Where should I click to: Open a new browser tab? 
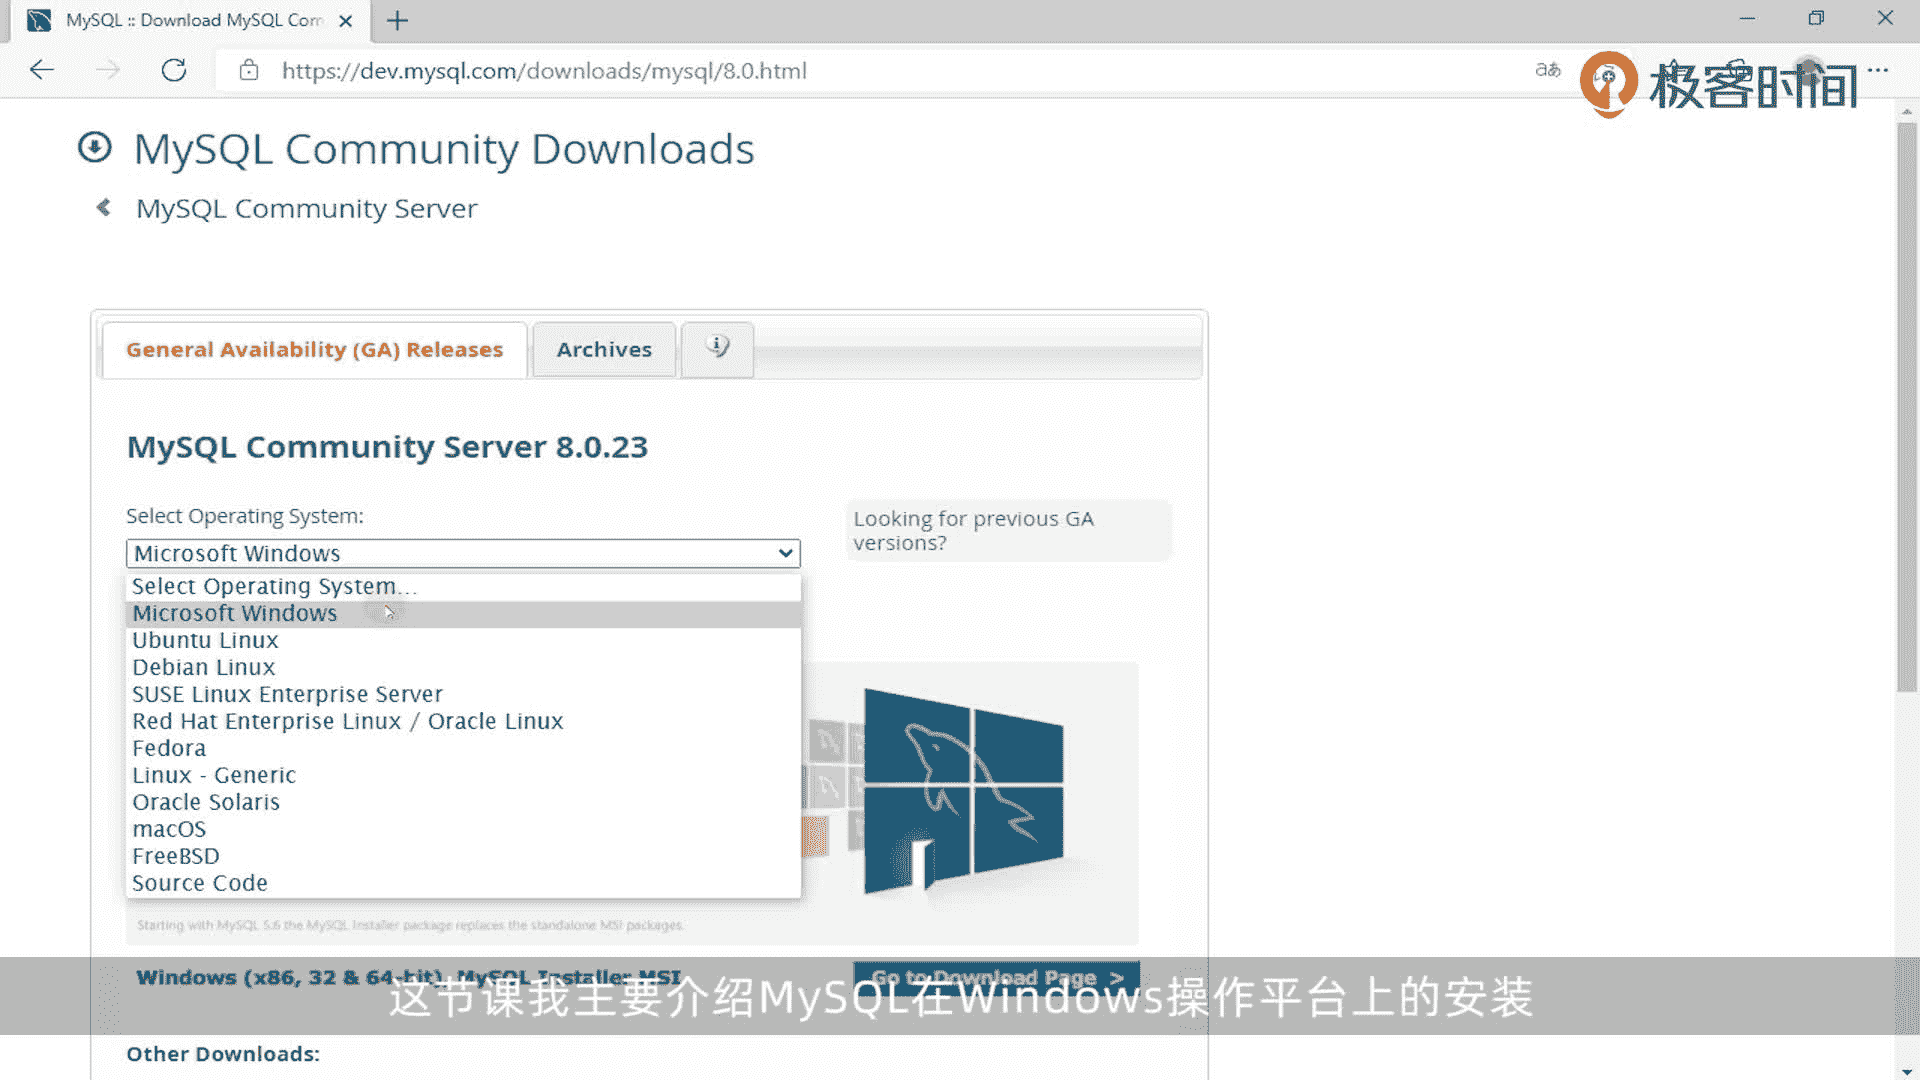pos(397,20)
